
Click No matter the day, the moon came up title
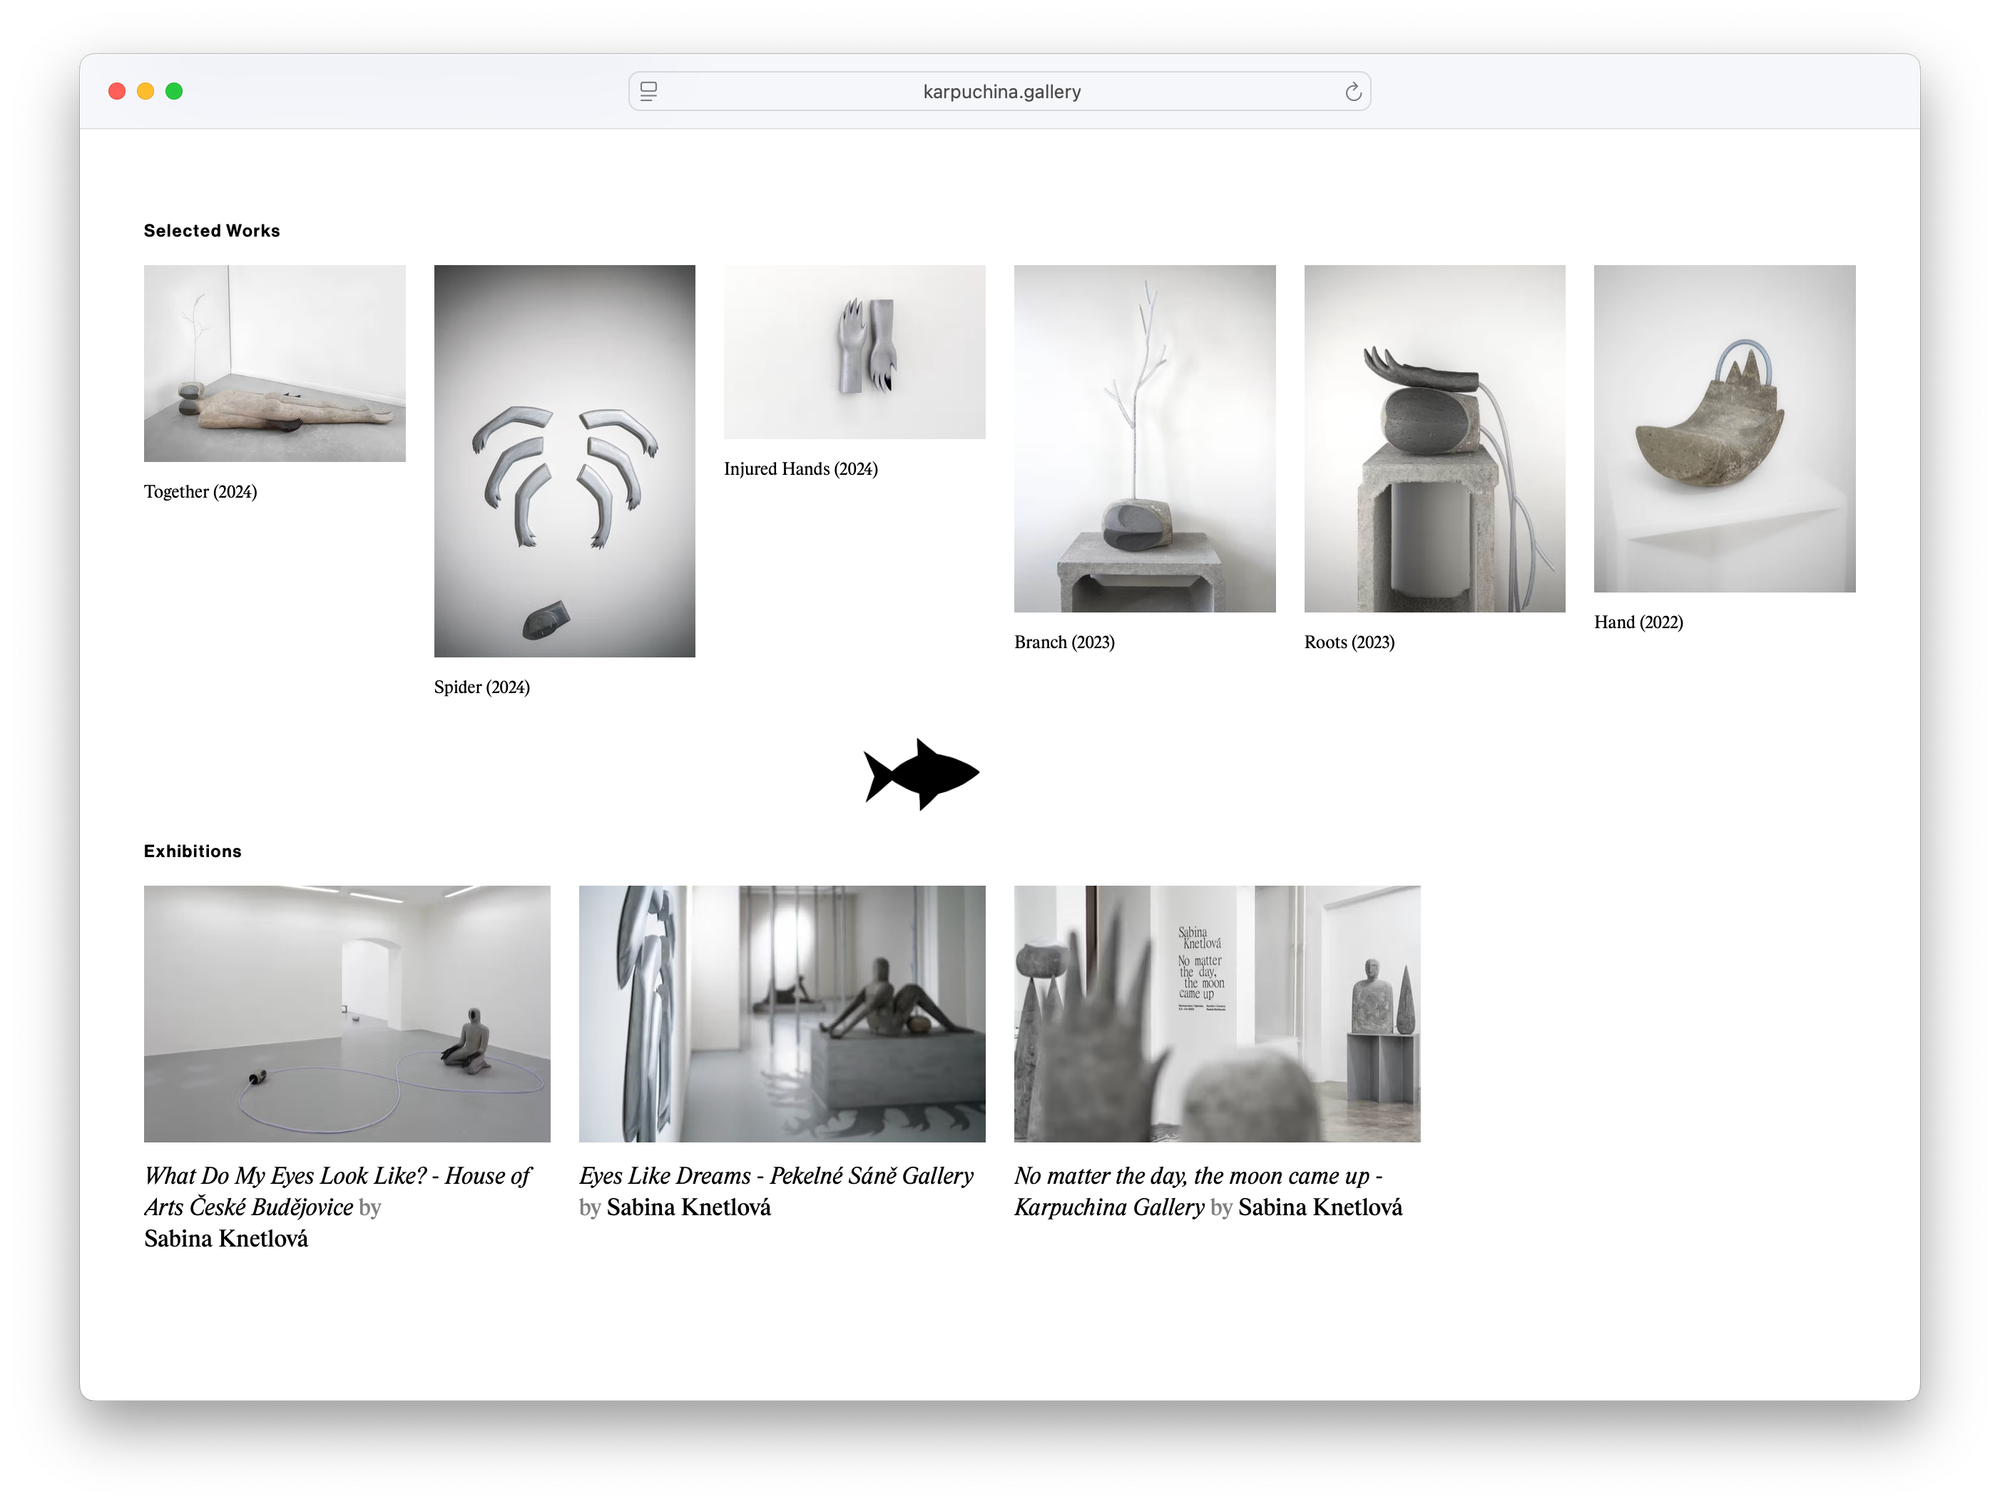point(1197,1176)
